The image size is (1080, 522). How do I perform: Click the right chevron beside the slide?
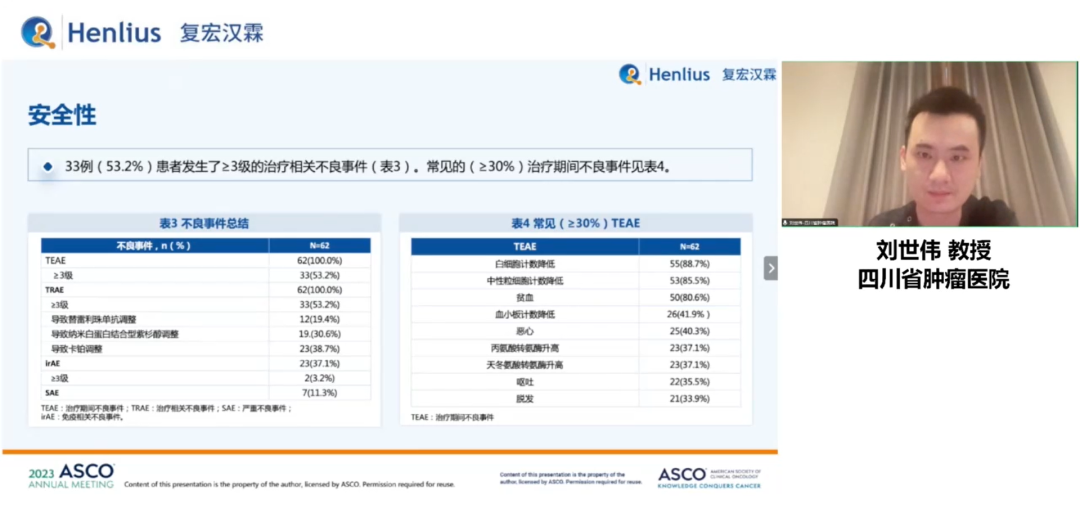(x=770, y=268)
